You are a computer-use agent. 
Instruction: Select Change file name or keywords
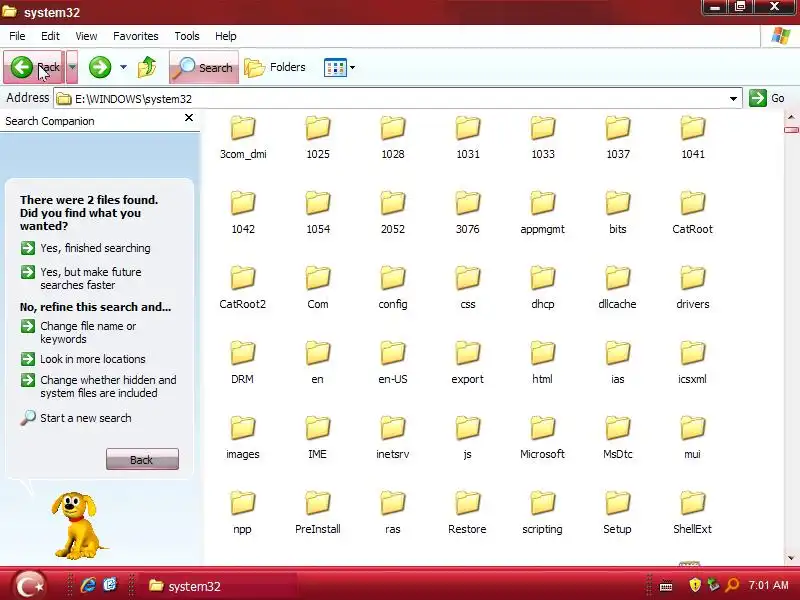coord(78,332)
